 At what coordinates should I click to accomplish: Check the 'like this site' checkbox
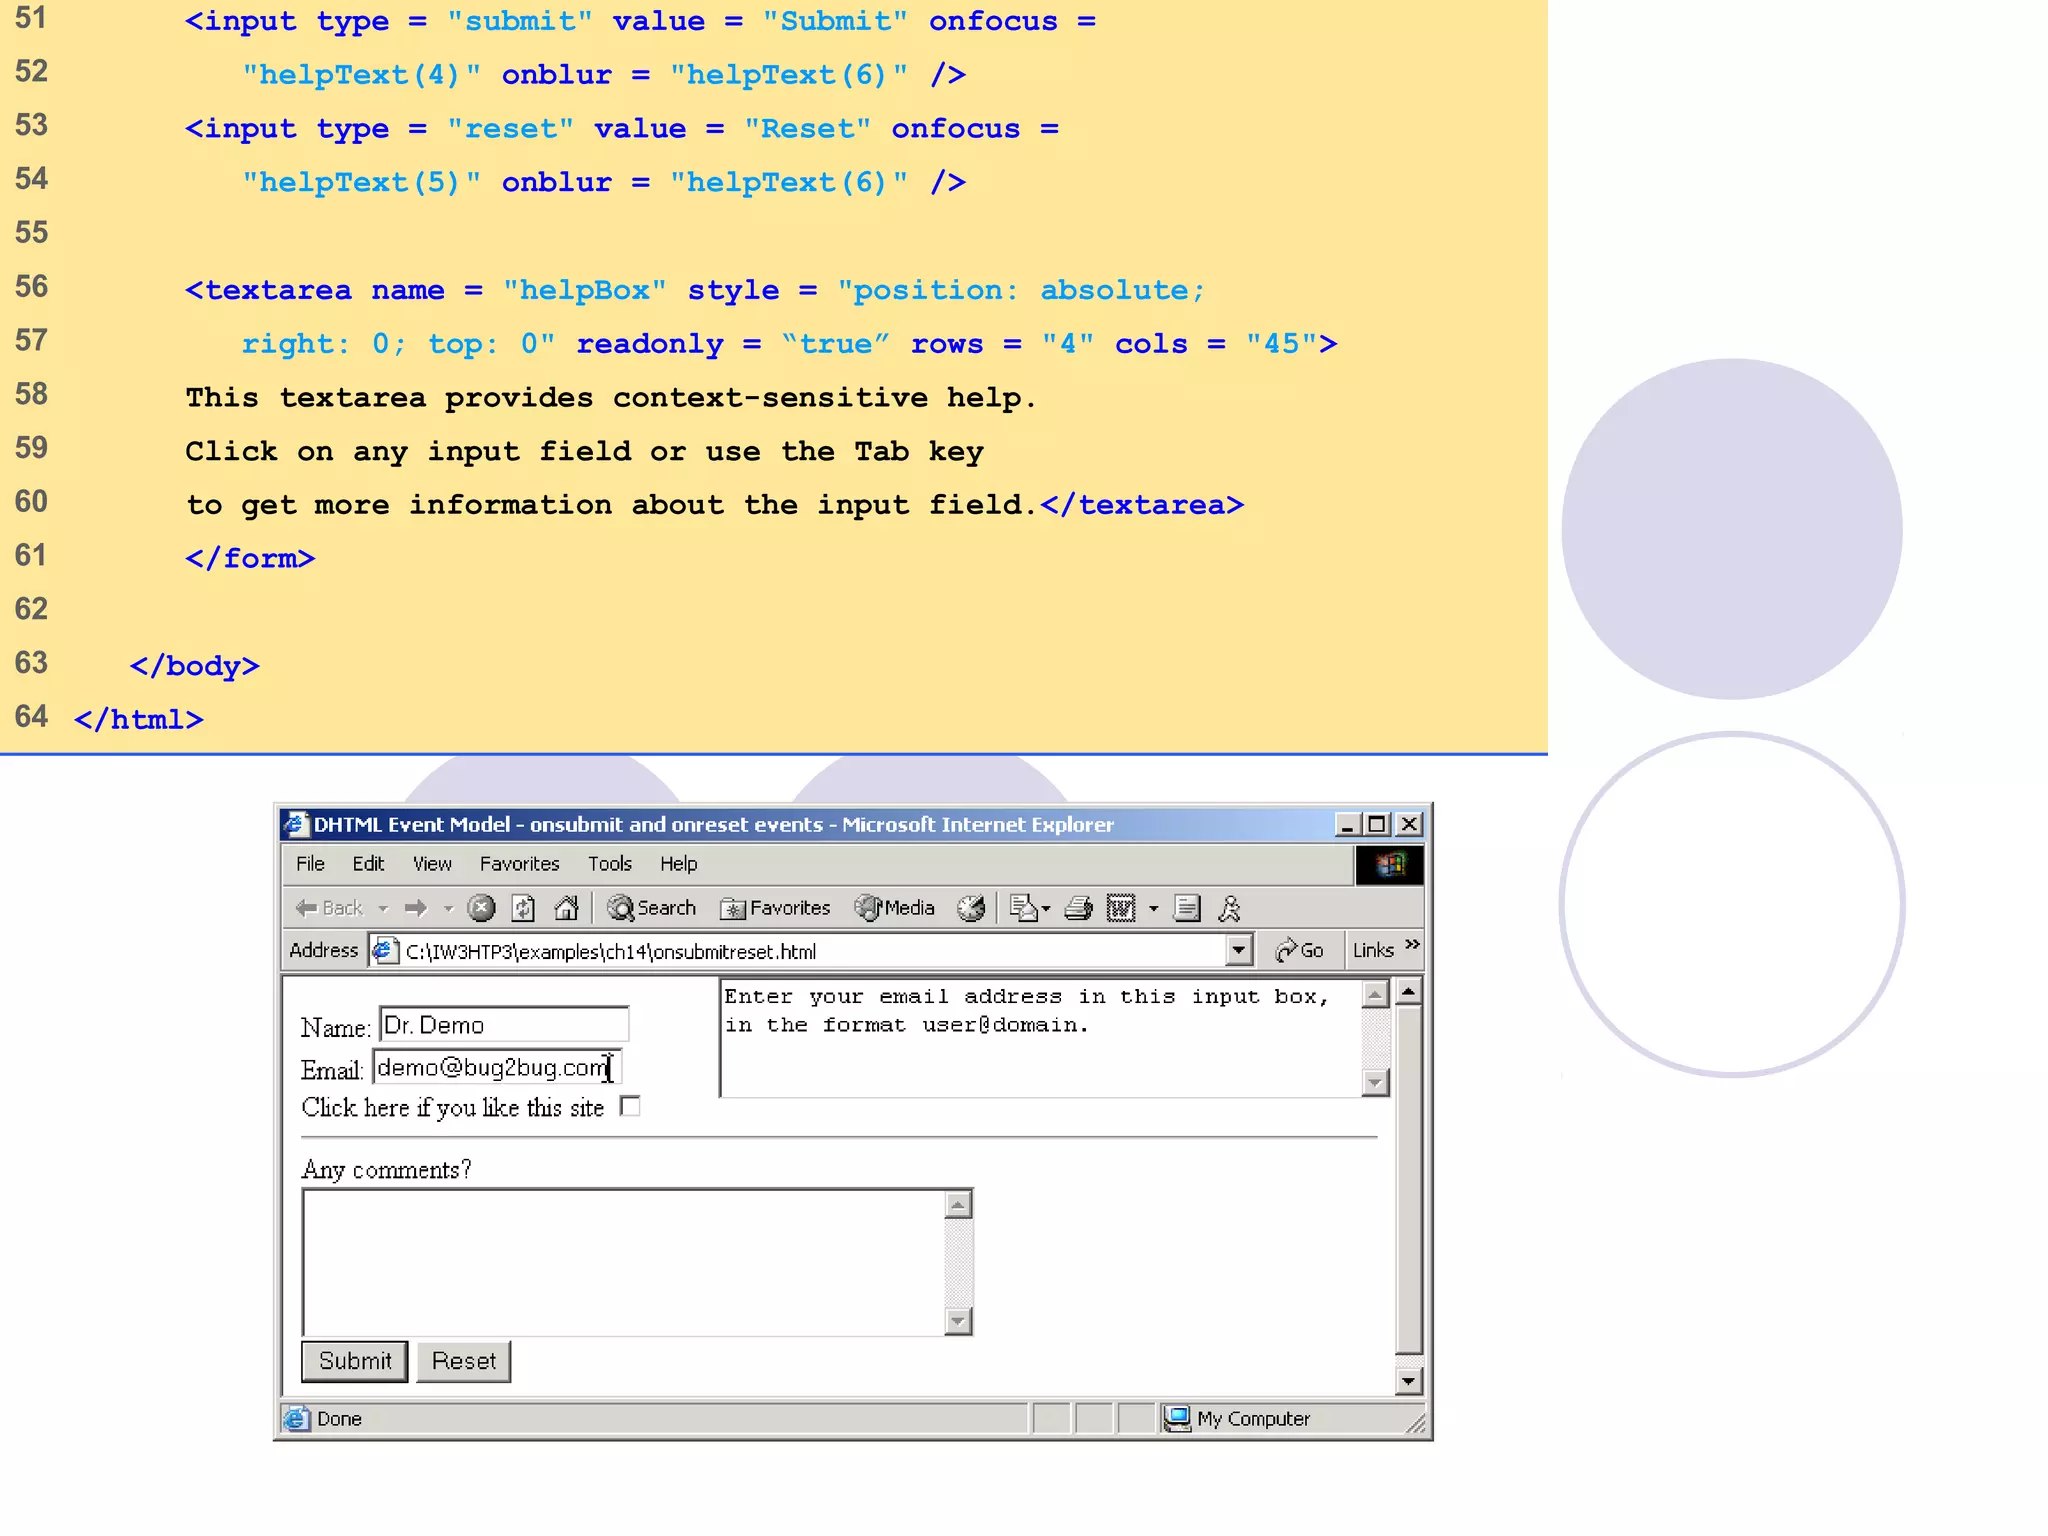click(630, 1107)
